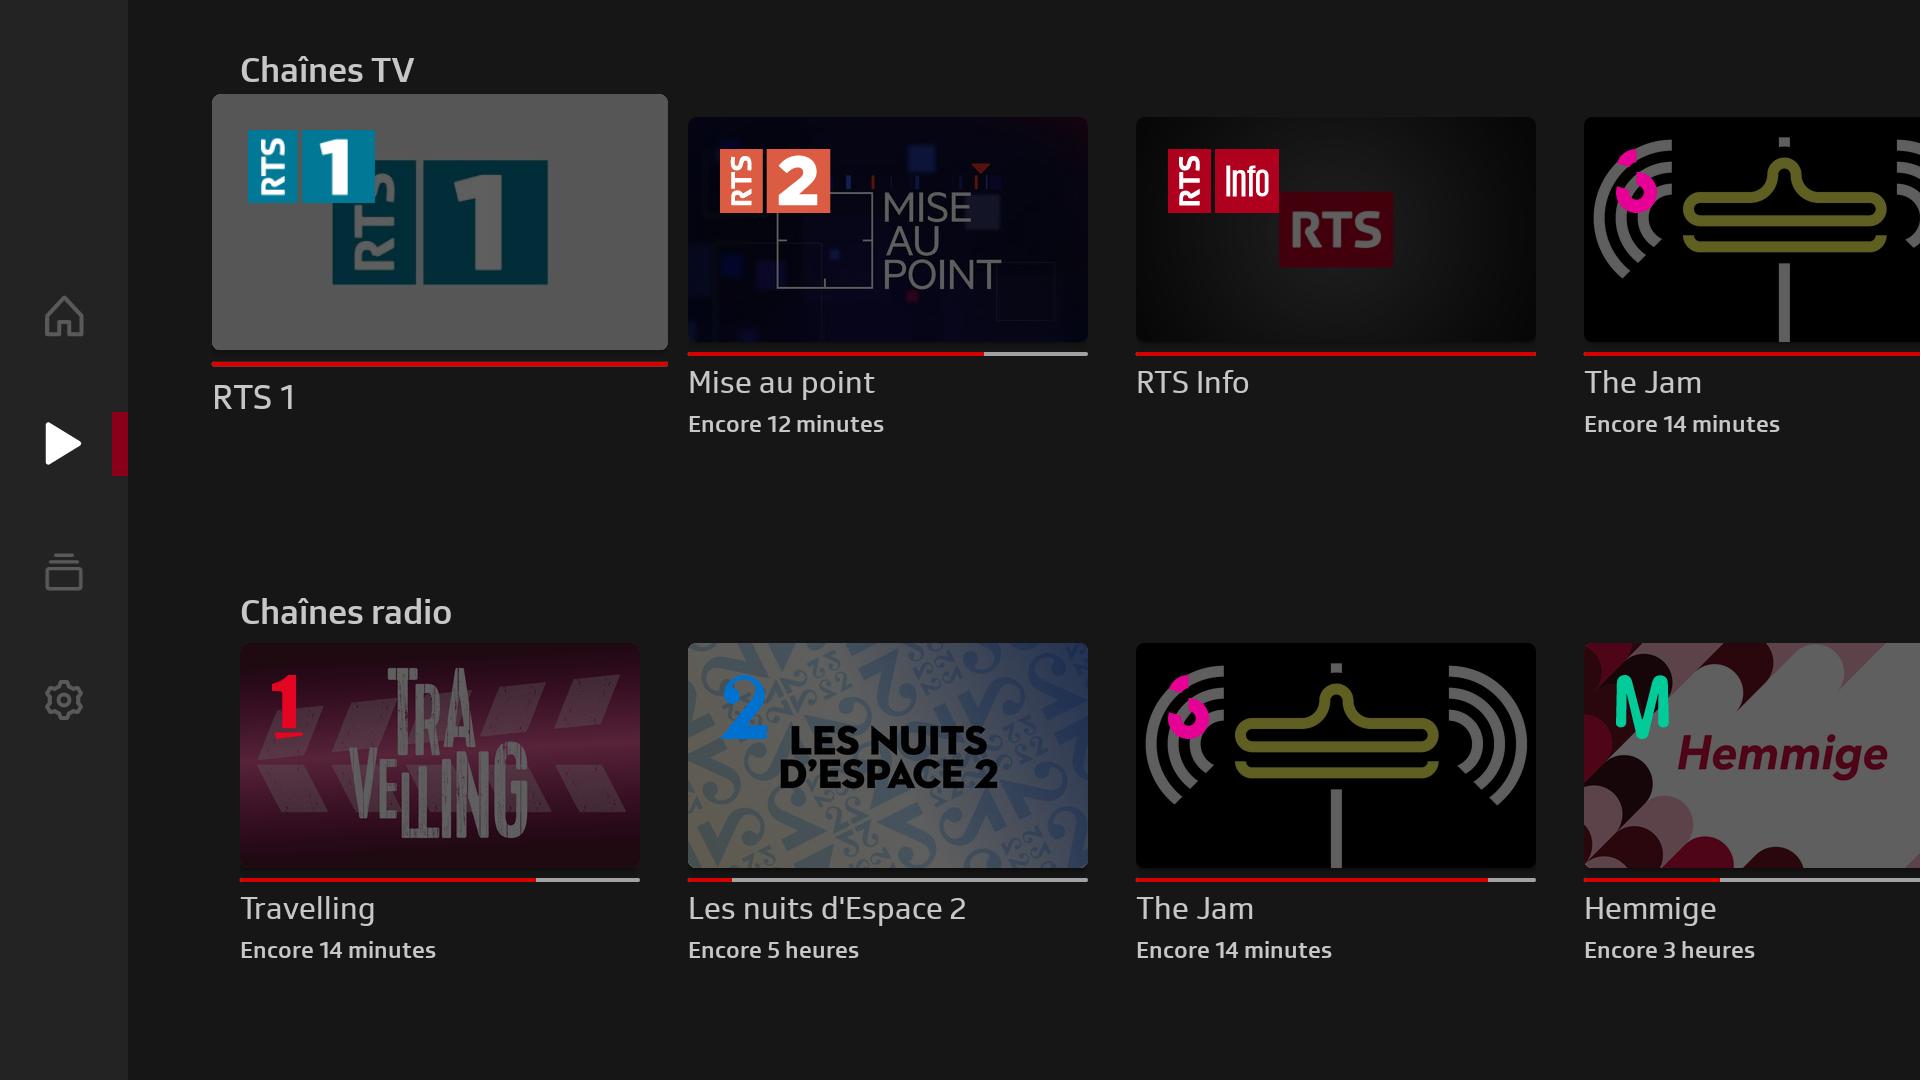The image size is (1920, 1080).
Task: Click Encore 5 heures text
Action: [773, 950]
